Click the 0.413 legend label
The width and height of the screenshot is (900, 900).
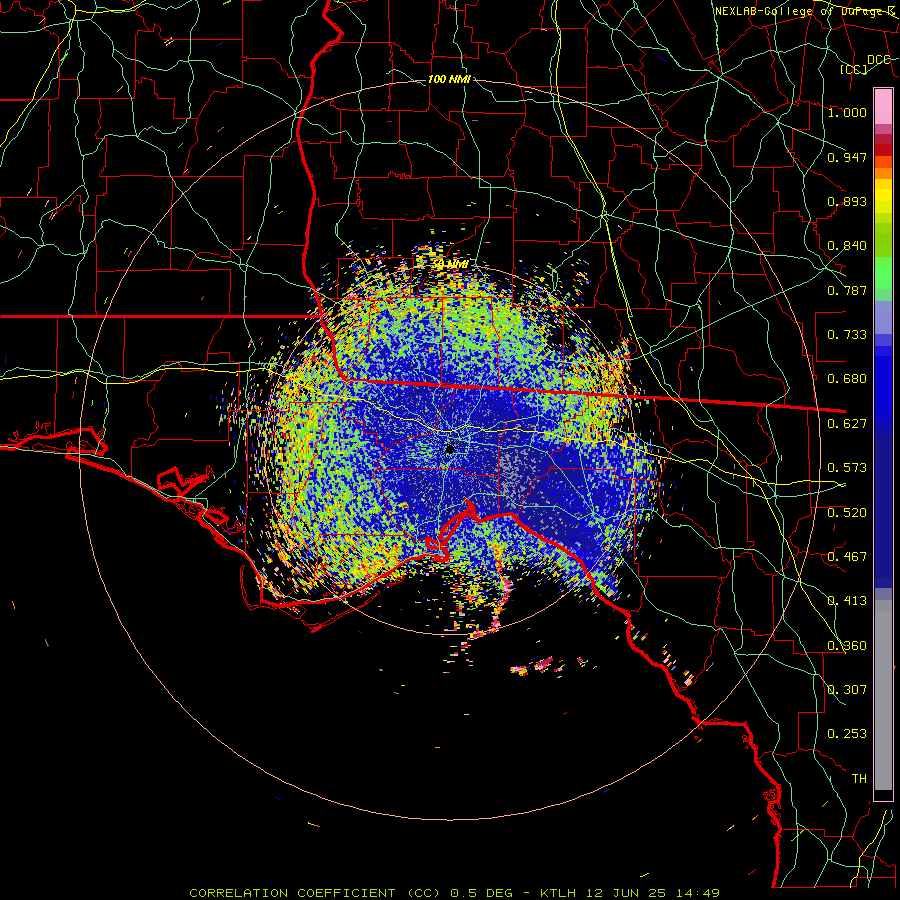tap(847, 601)
